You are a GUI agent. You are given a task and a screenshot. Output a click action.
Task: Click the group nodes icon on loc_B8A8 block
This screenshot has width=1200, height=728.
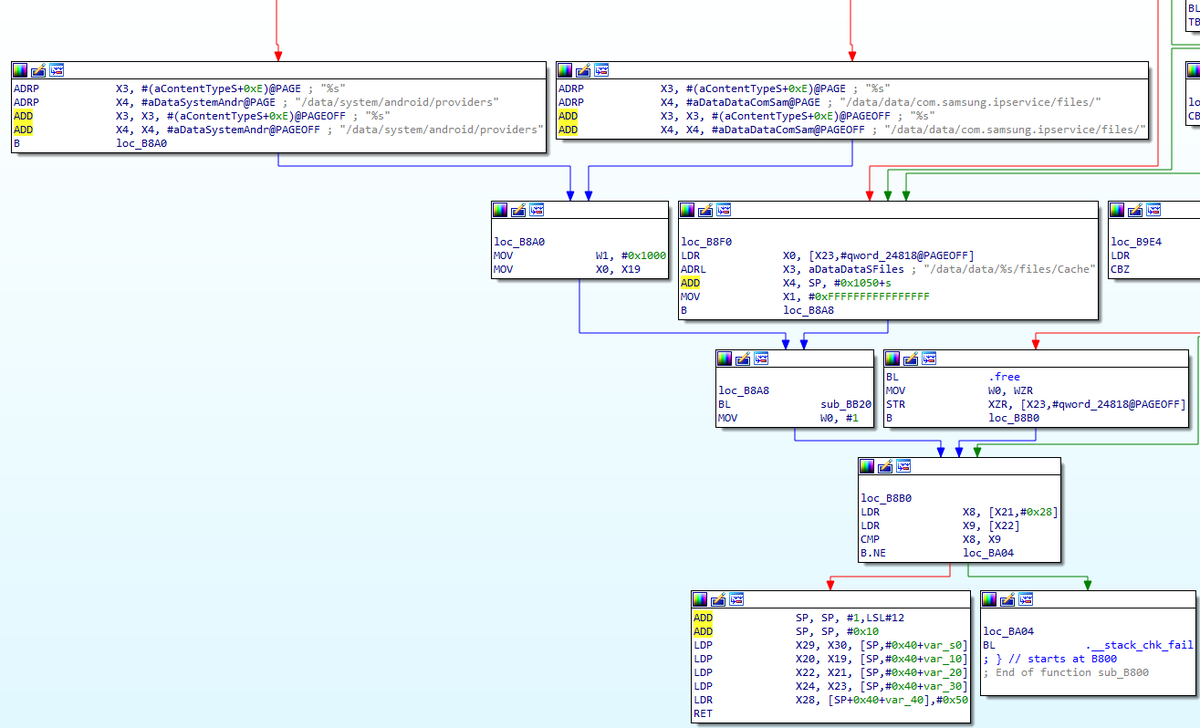tap(760, 358)
